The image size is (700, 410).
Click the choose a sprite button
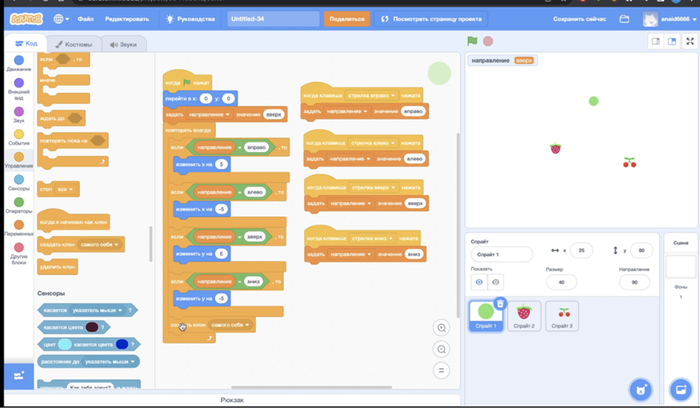pyautogui.click(x=639, y=388)
